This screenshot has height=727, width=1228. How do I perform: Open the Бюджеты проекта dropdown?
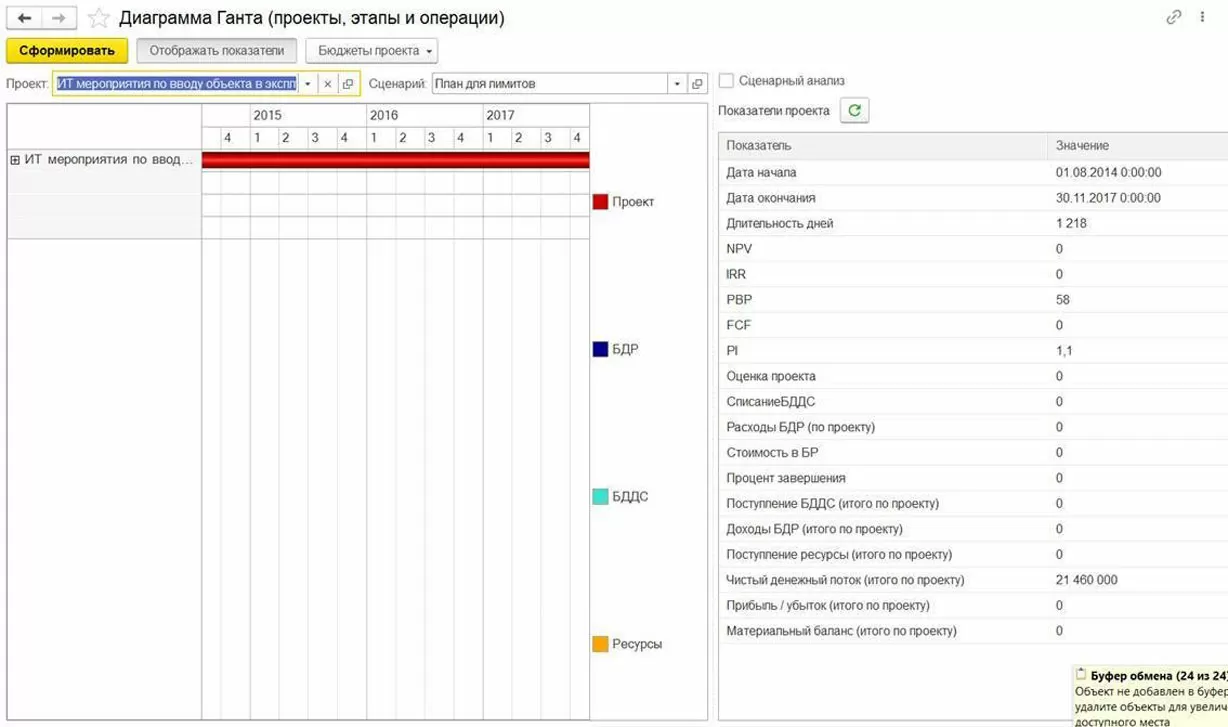[x=371, y=51]
